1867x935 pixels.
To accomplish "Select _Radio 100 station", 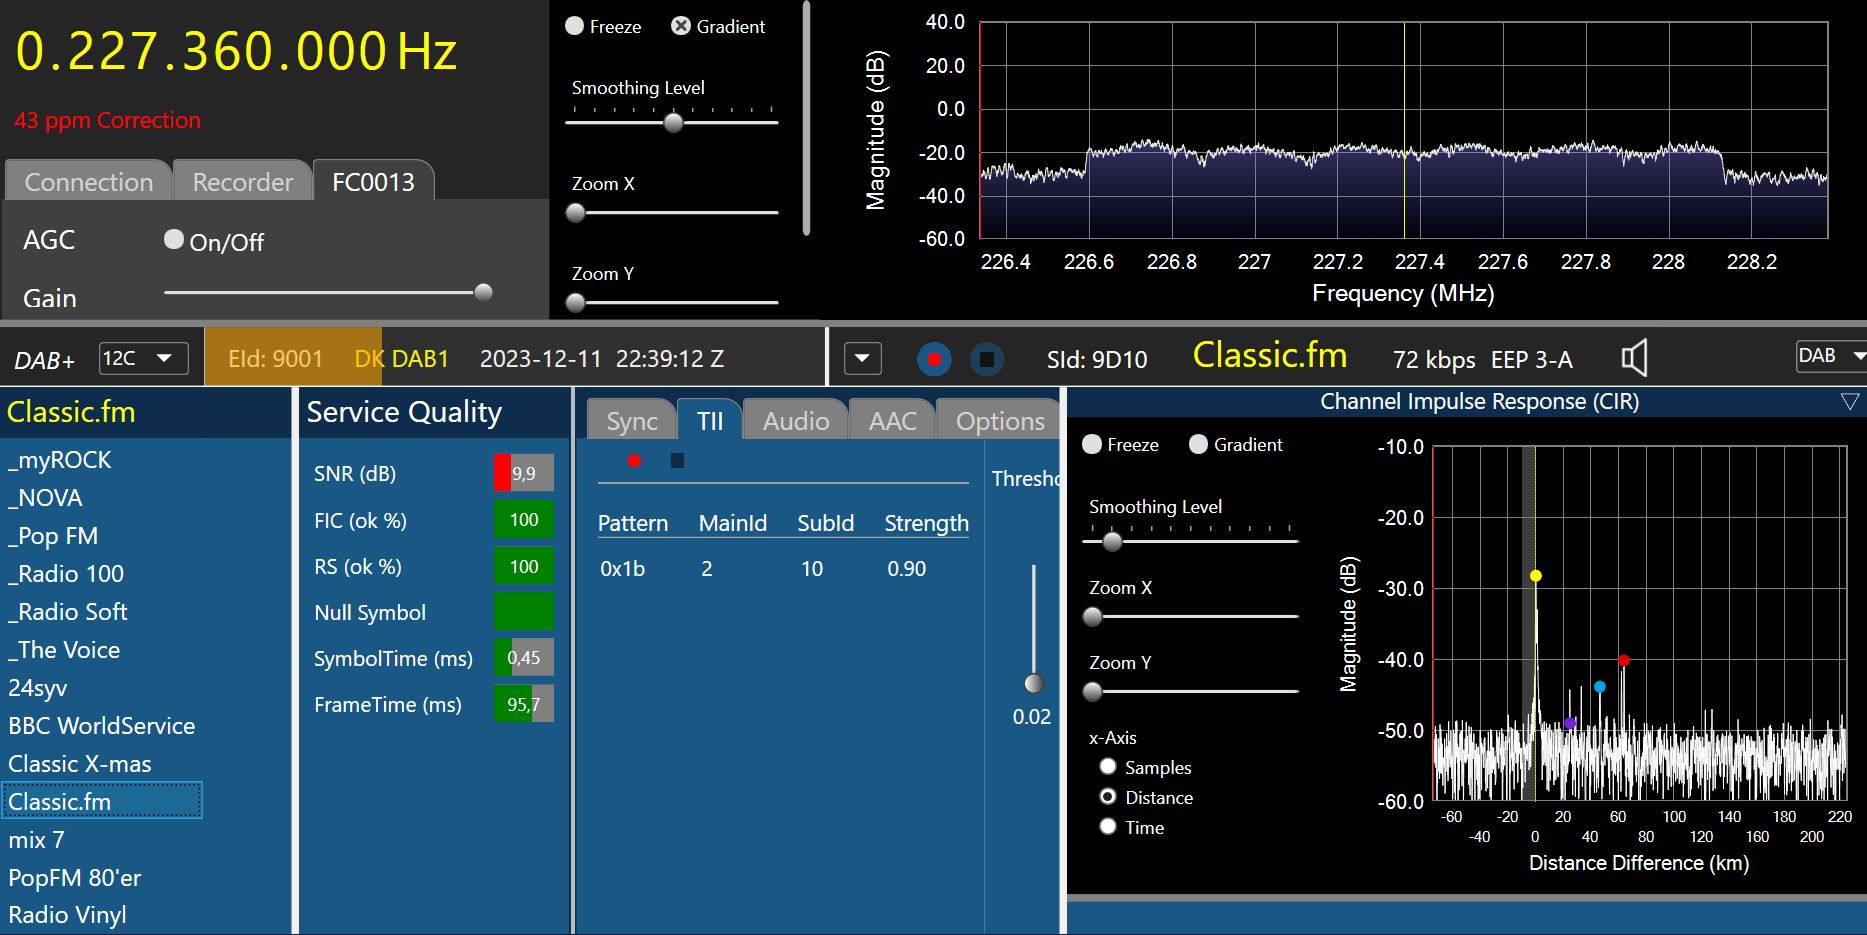I will tap(66, 574).
